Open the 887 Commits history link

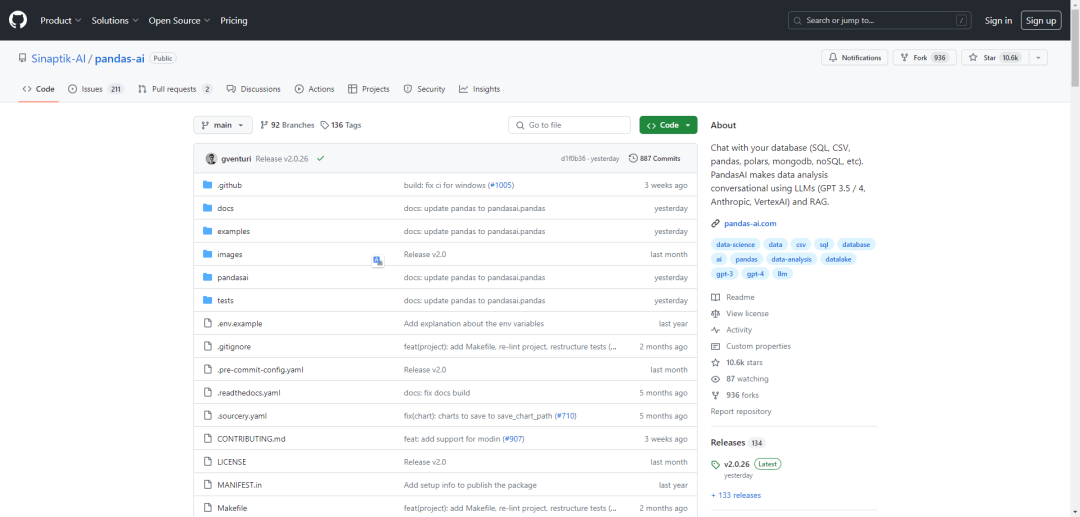click(x=654, y=158)
